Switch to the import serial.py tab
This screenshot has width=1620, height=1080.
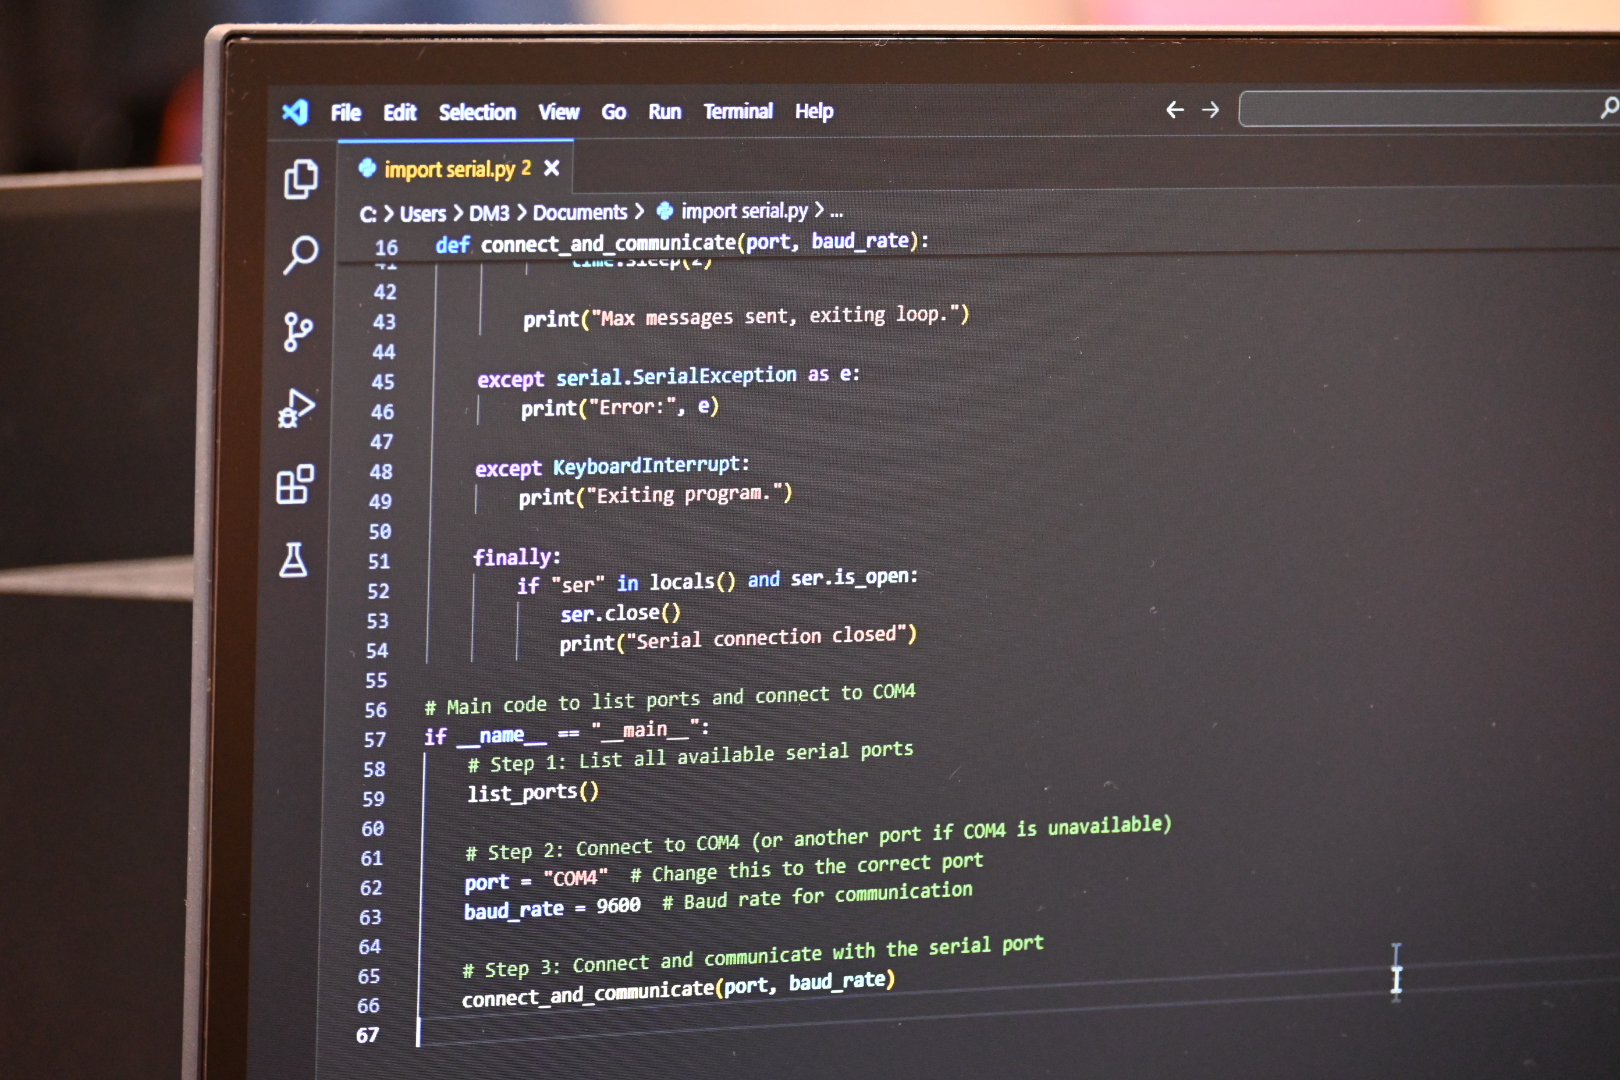448,169
